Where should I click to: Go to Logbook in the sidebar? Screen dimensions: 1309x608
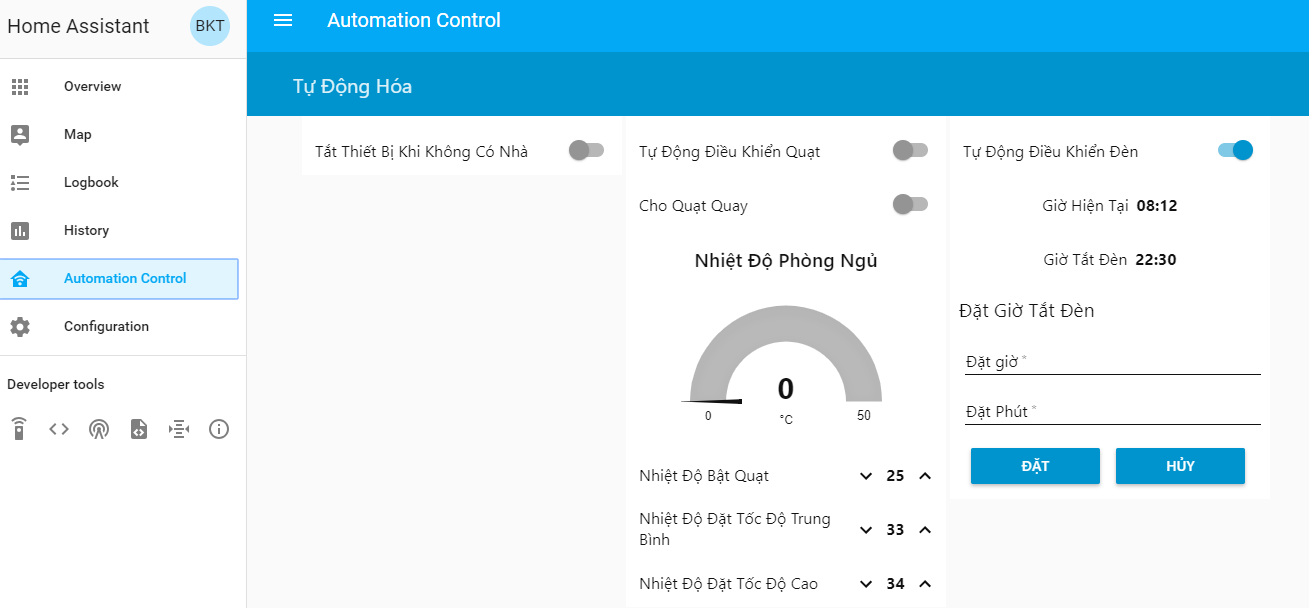91,183
